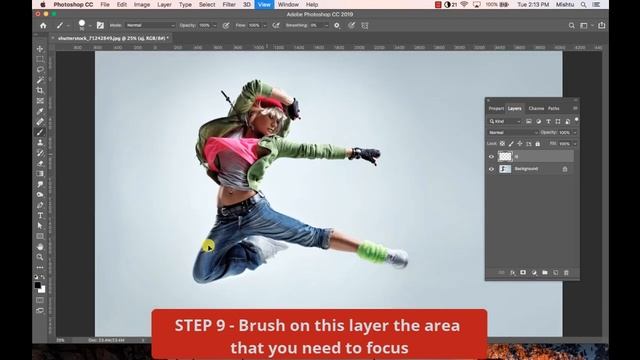Image resolution: width=640 pixels, height=360 pixels.
Task: Open the layer blend mode Normal dropdown
Action: pos(513,133)
